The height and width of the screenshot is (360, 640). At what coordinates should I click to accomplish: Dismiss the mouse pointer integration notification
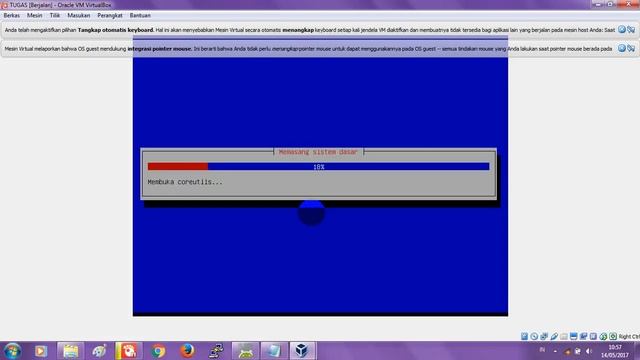tap(622, 48)
